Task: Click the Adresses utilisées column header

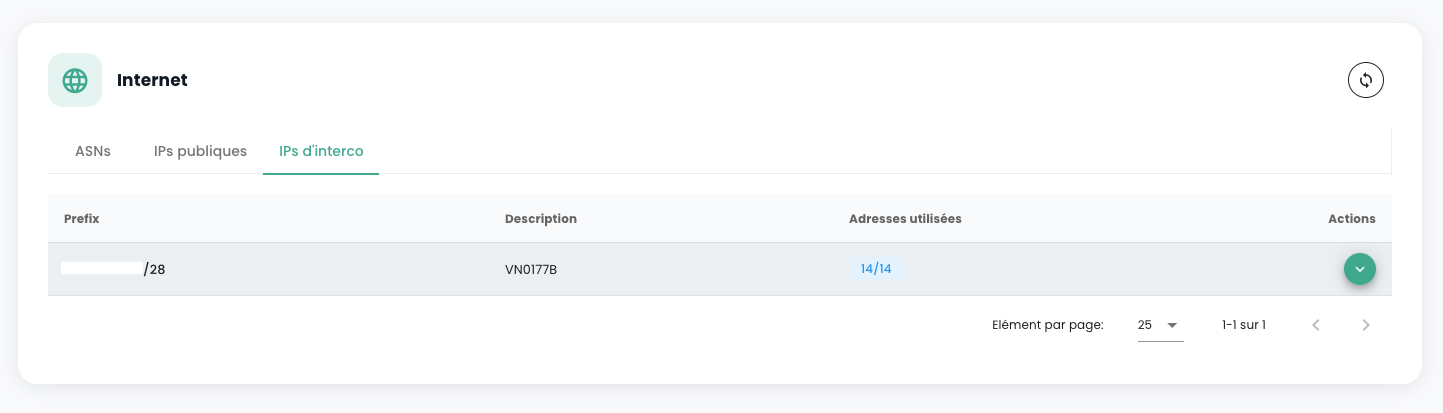Action: coord(905,218)
